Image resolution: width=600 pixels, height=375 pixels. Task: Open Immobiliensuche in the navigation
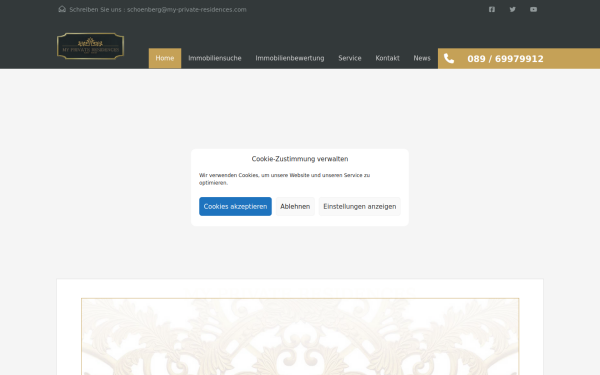pos(215,58)
